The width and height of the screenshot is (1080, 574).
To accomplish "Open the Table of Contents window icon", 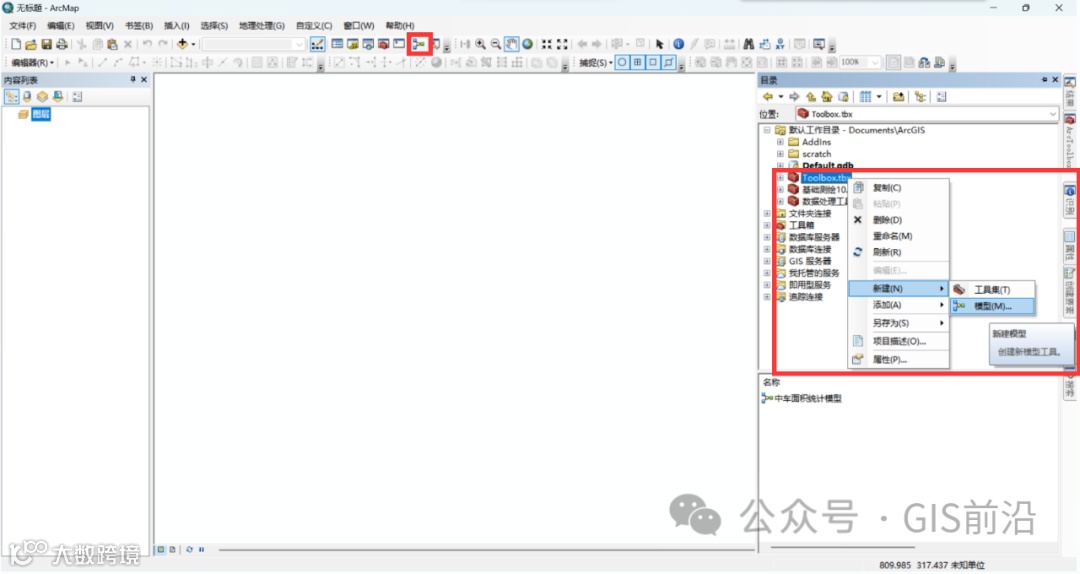I will click(337, 44).
